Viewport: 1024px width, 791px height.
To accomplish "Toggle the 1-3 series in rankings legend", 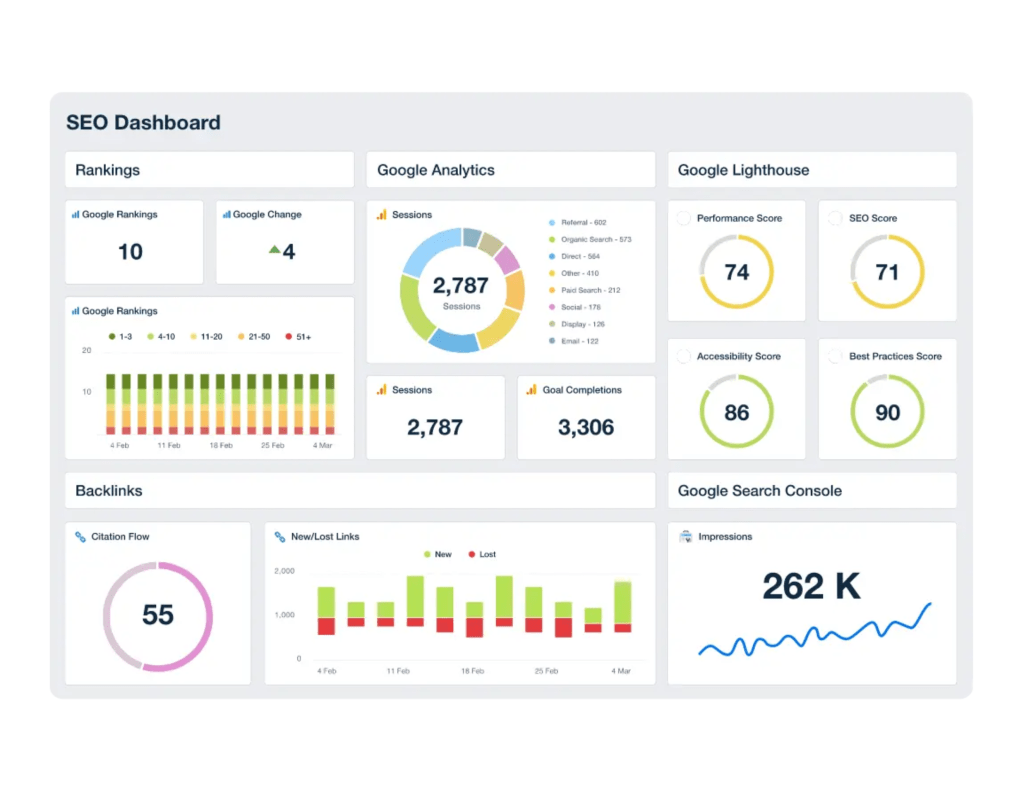I will (119, 337).
